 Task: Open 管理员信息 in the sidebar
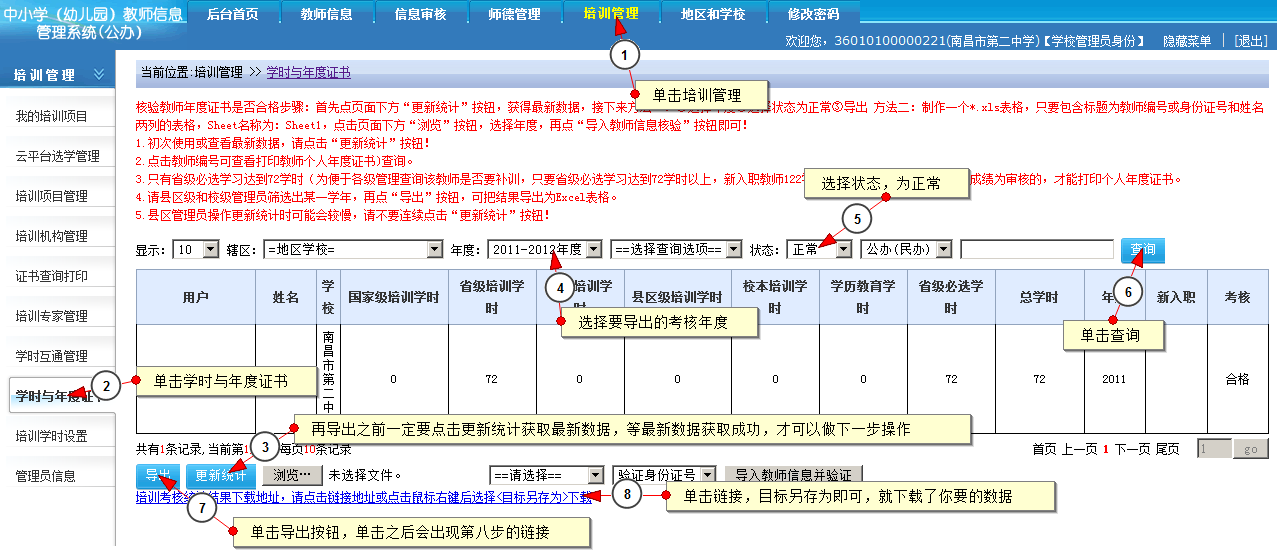45,476
